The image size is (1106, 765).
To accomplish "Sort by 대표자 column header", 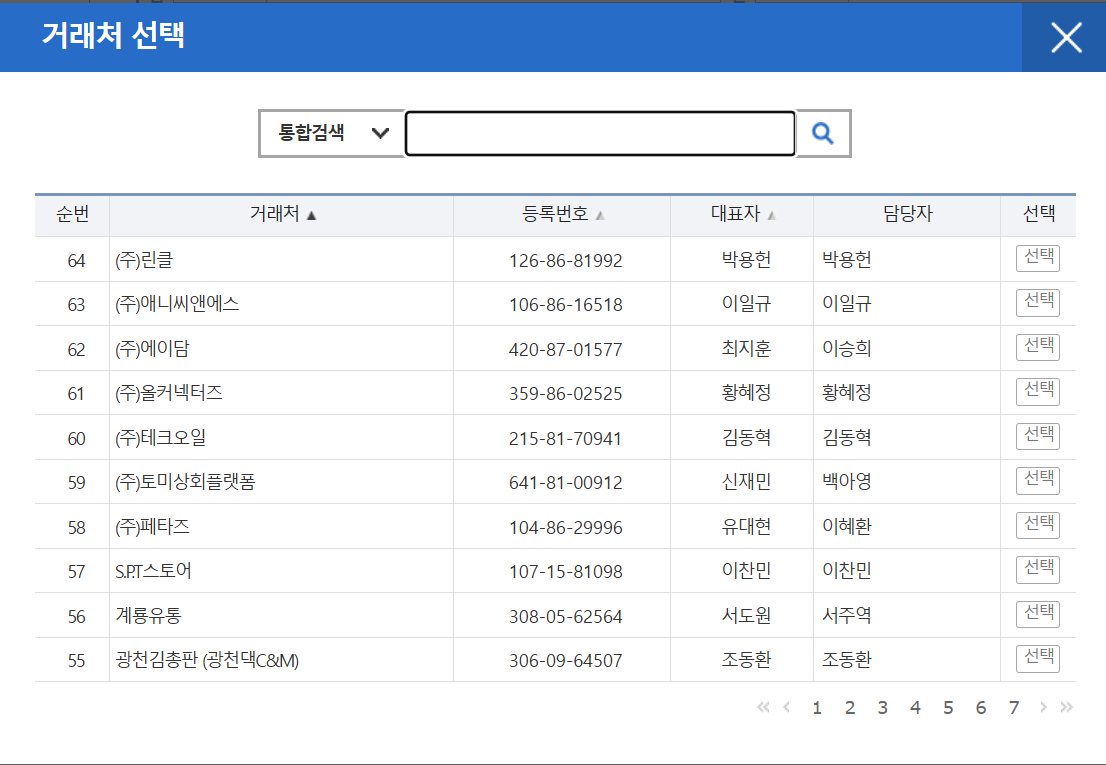I will (x=743, y=214).
